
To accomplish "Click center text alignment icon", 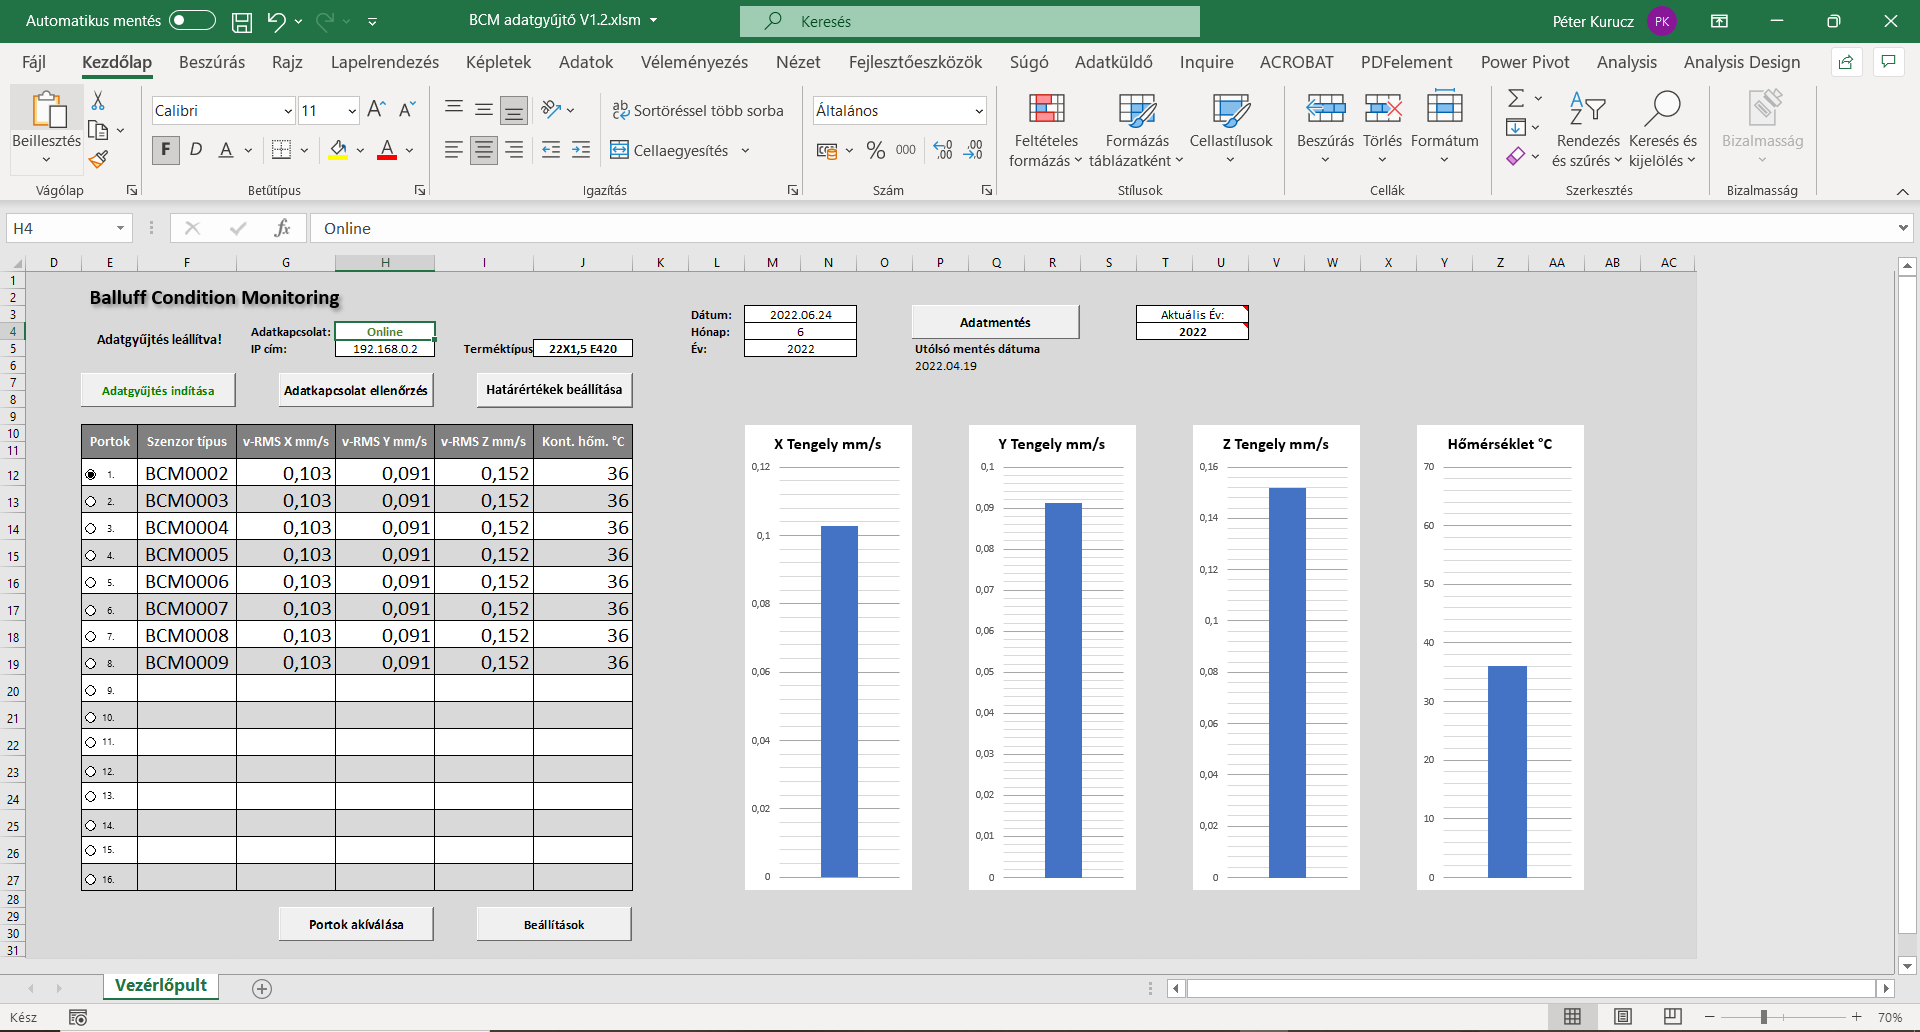I will 484,150.
